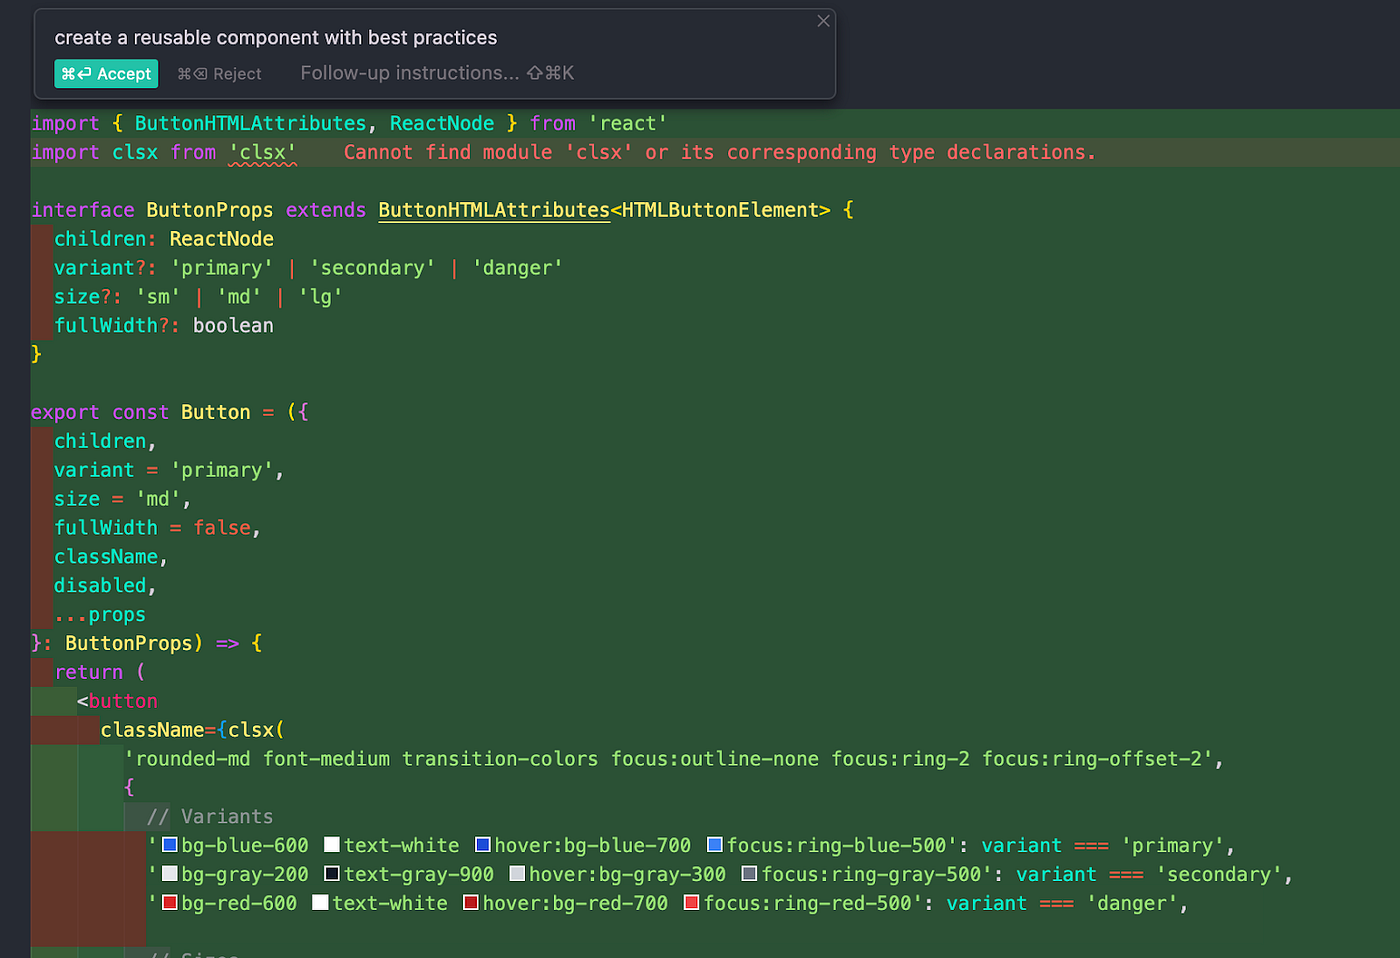Click the focus:ring-red-500 color swatch
This screenshot has width=1400, height=958.
pos(691,903)
